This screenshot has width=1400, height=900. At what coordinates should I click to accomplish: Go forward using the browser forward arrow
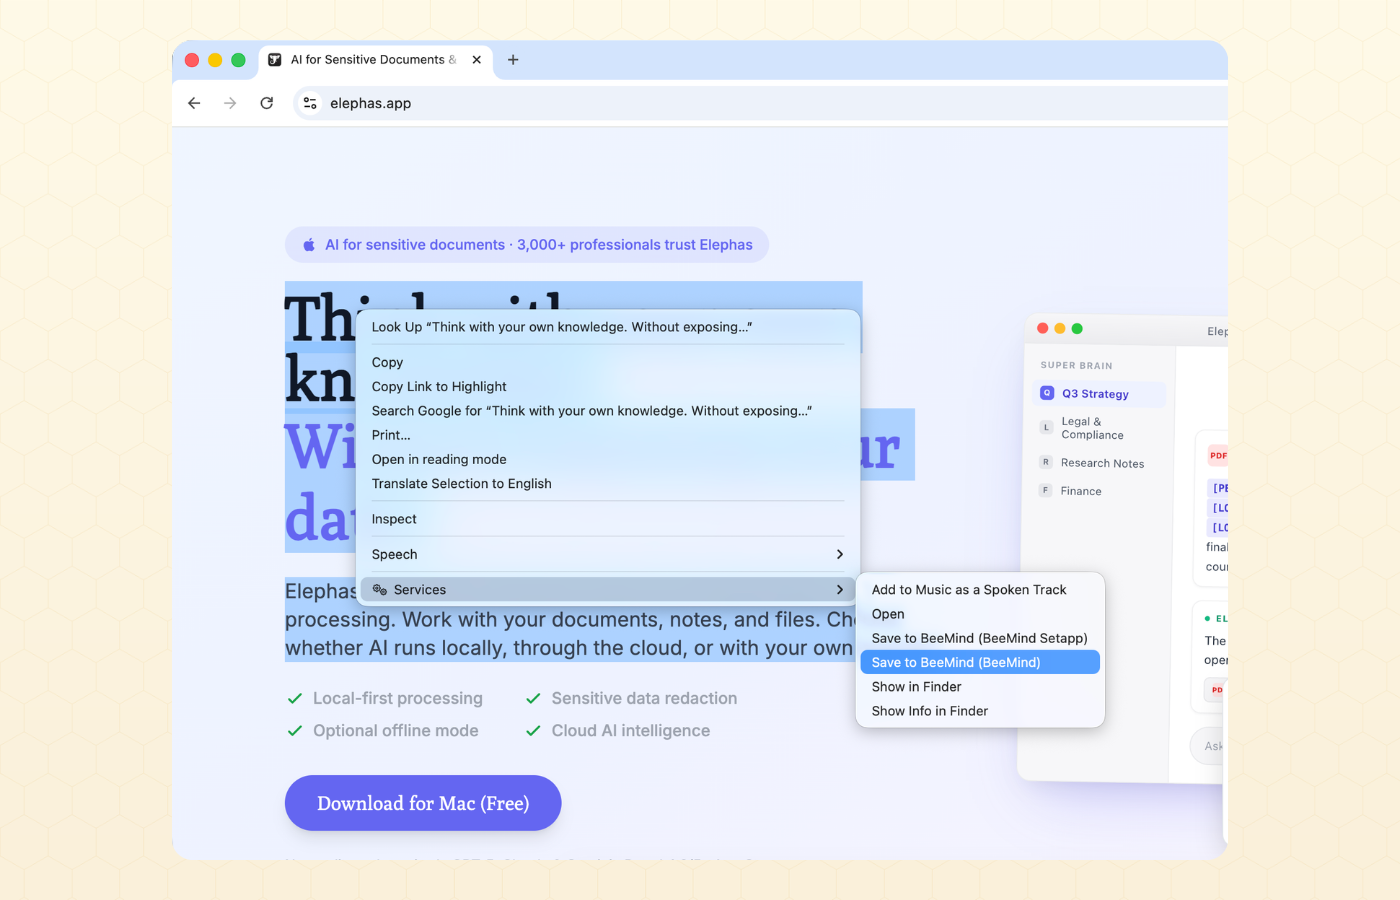[x=230, y=103]
